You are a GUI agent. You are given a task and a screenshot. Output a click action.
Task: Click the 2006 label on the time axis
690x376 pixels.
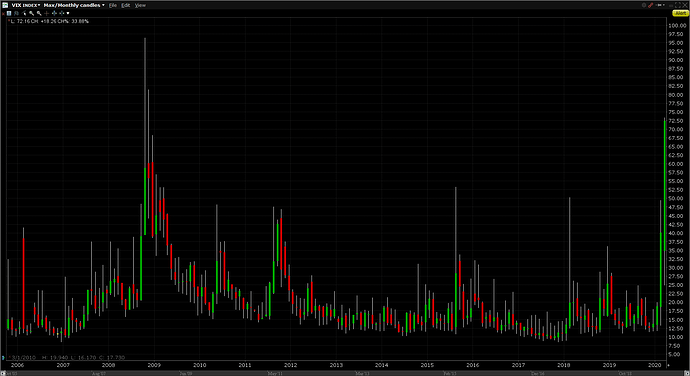tap(17, 365)
